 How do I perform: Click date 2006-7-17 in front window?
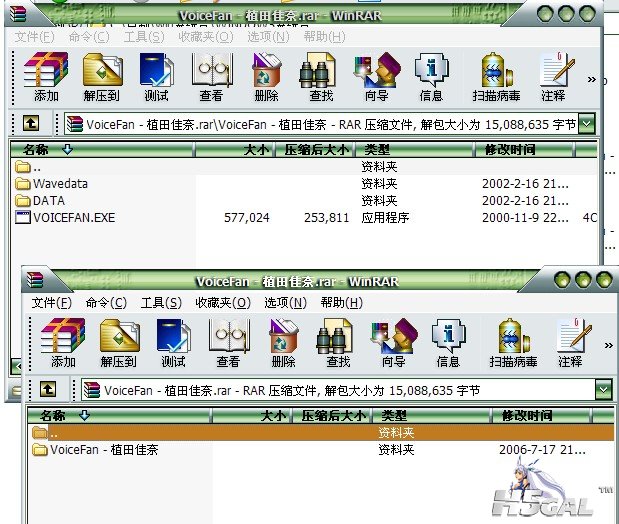542,450
